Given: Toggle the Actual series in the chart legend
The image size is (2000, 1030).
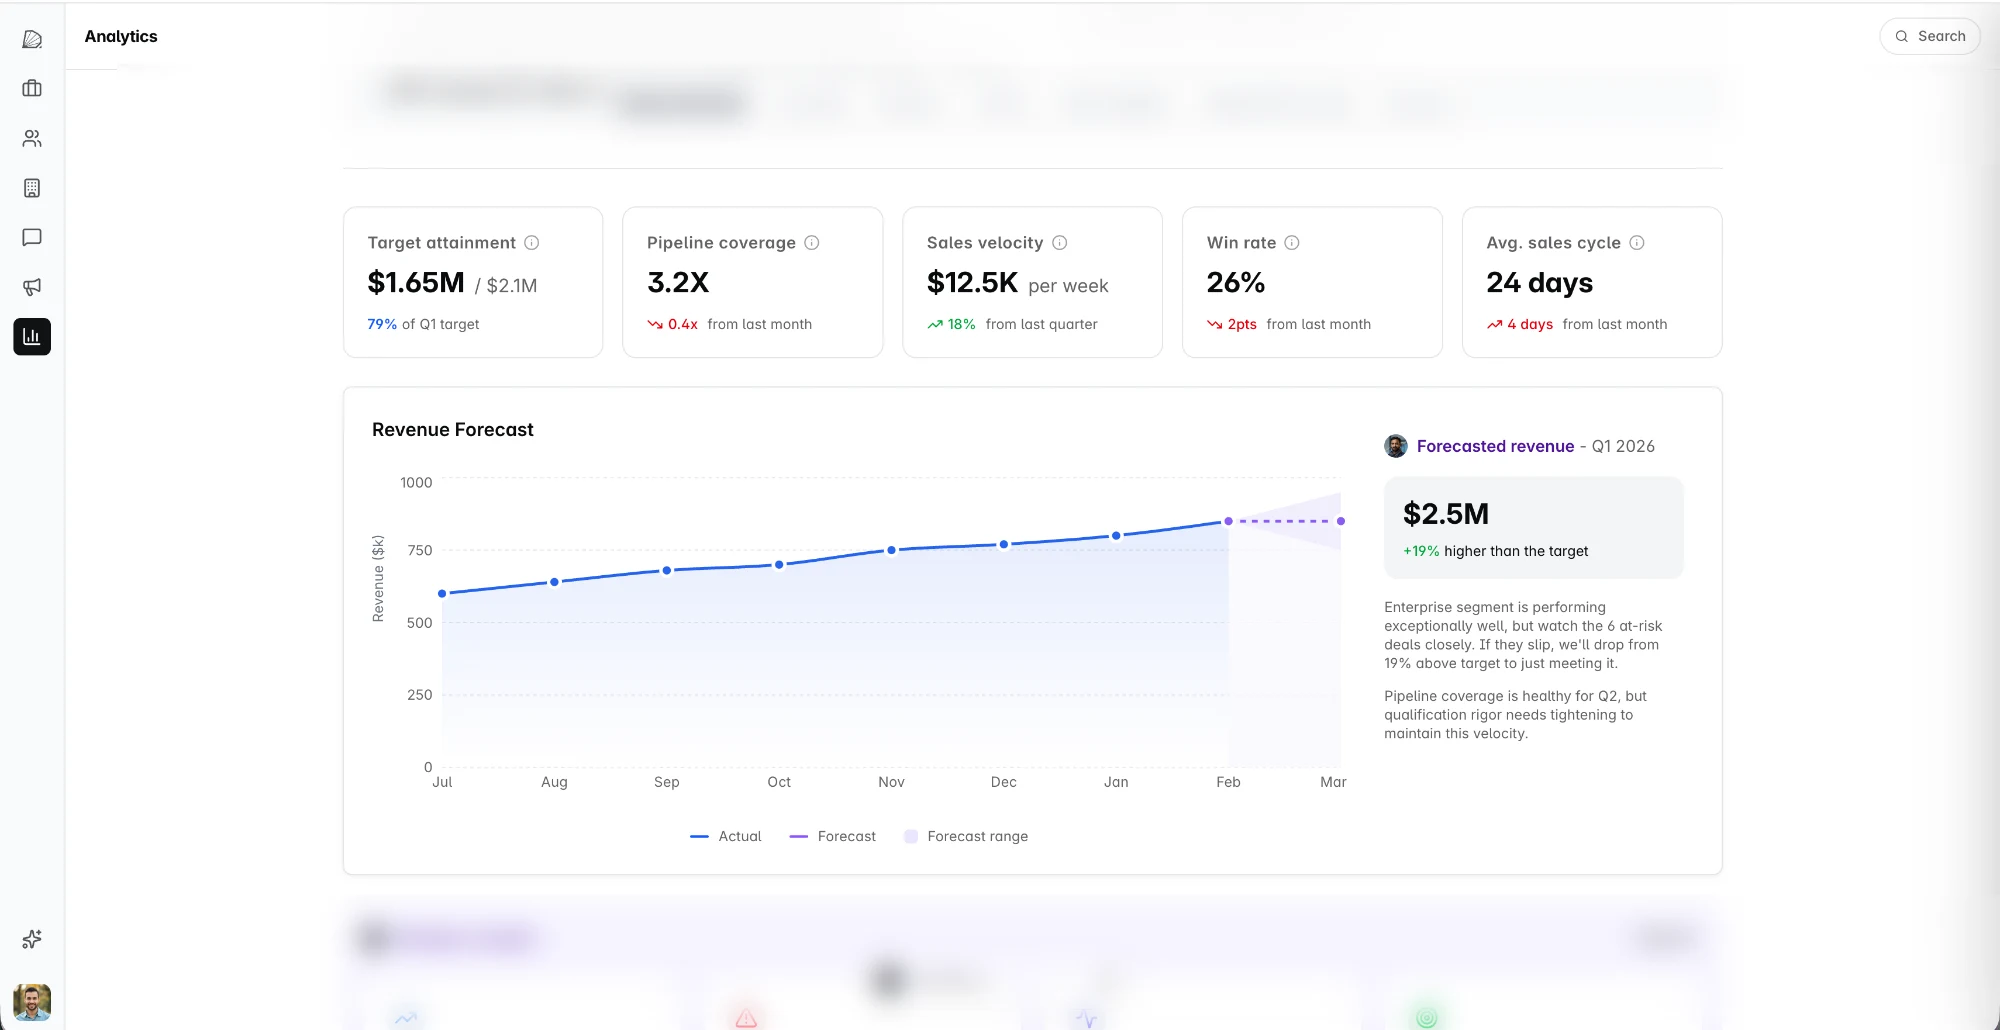Looking at the screenshot, I should [x=725, y=836].
